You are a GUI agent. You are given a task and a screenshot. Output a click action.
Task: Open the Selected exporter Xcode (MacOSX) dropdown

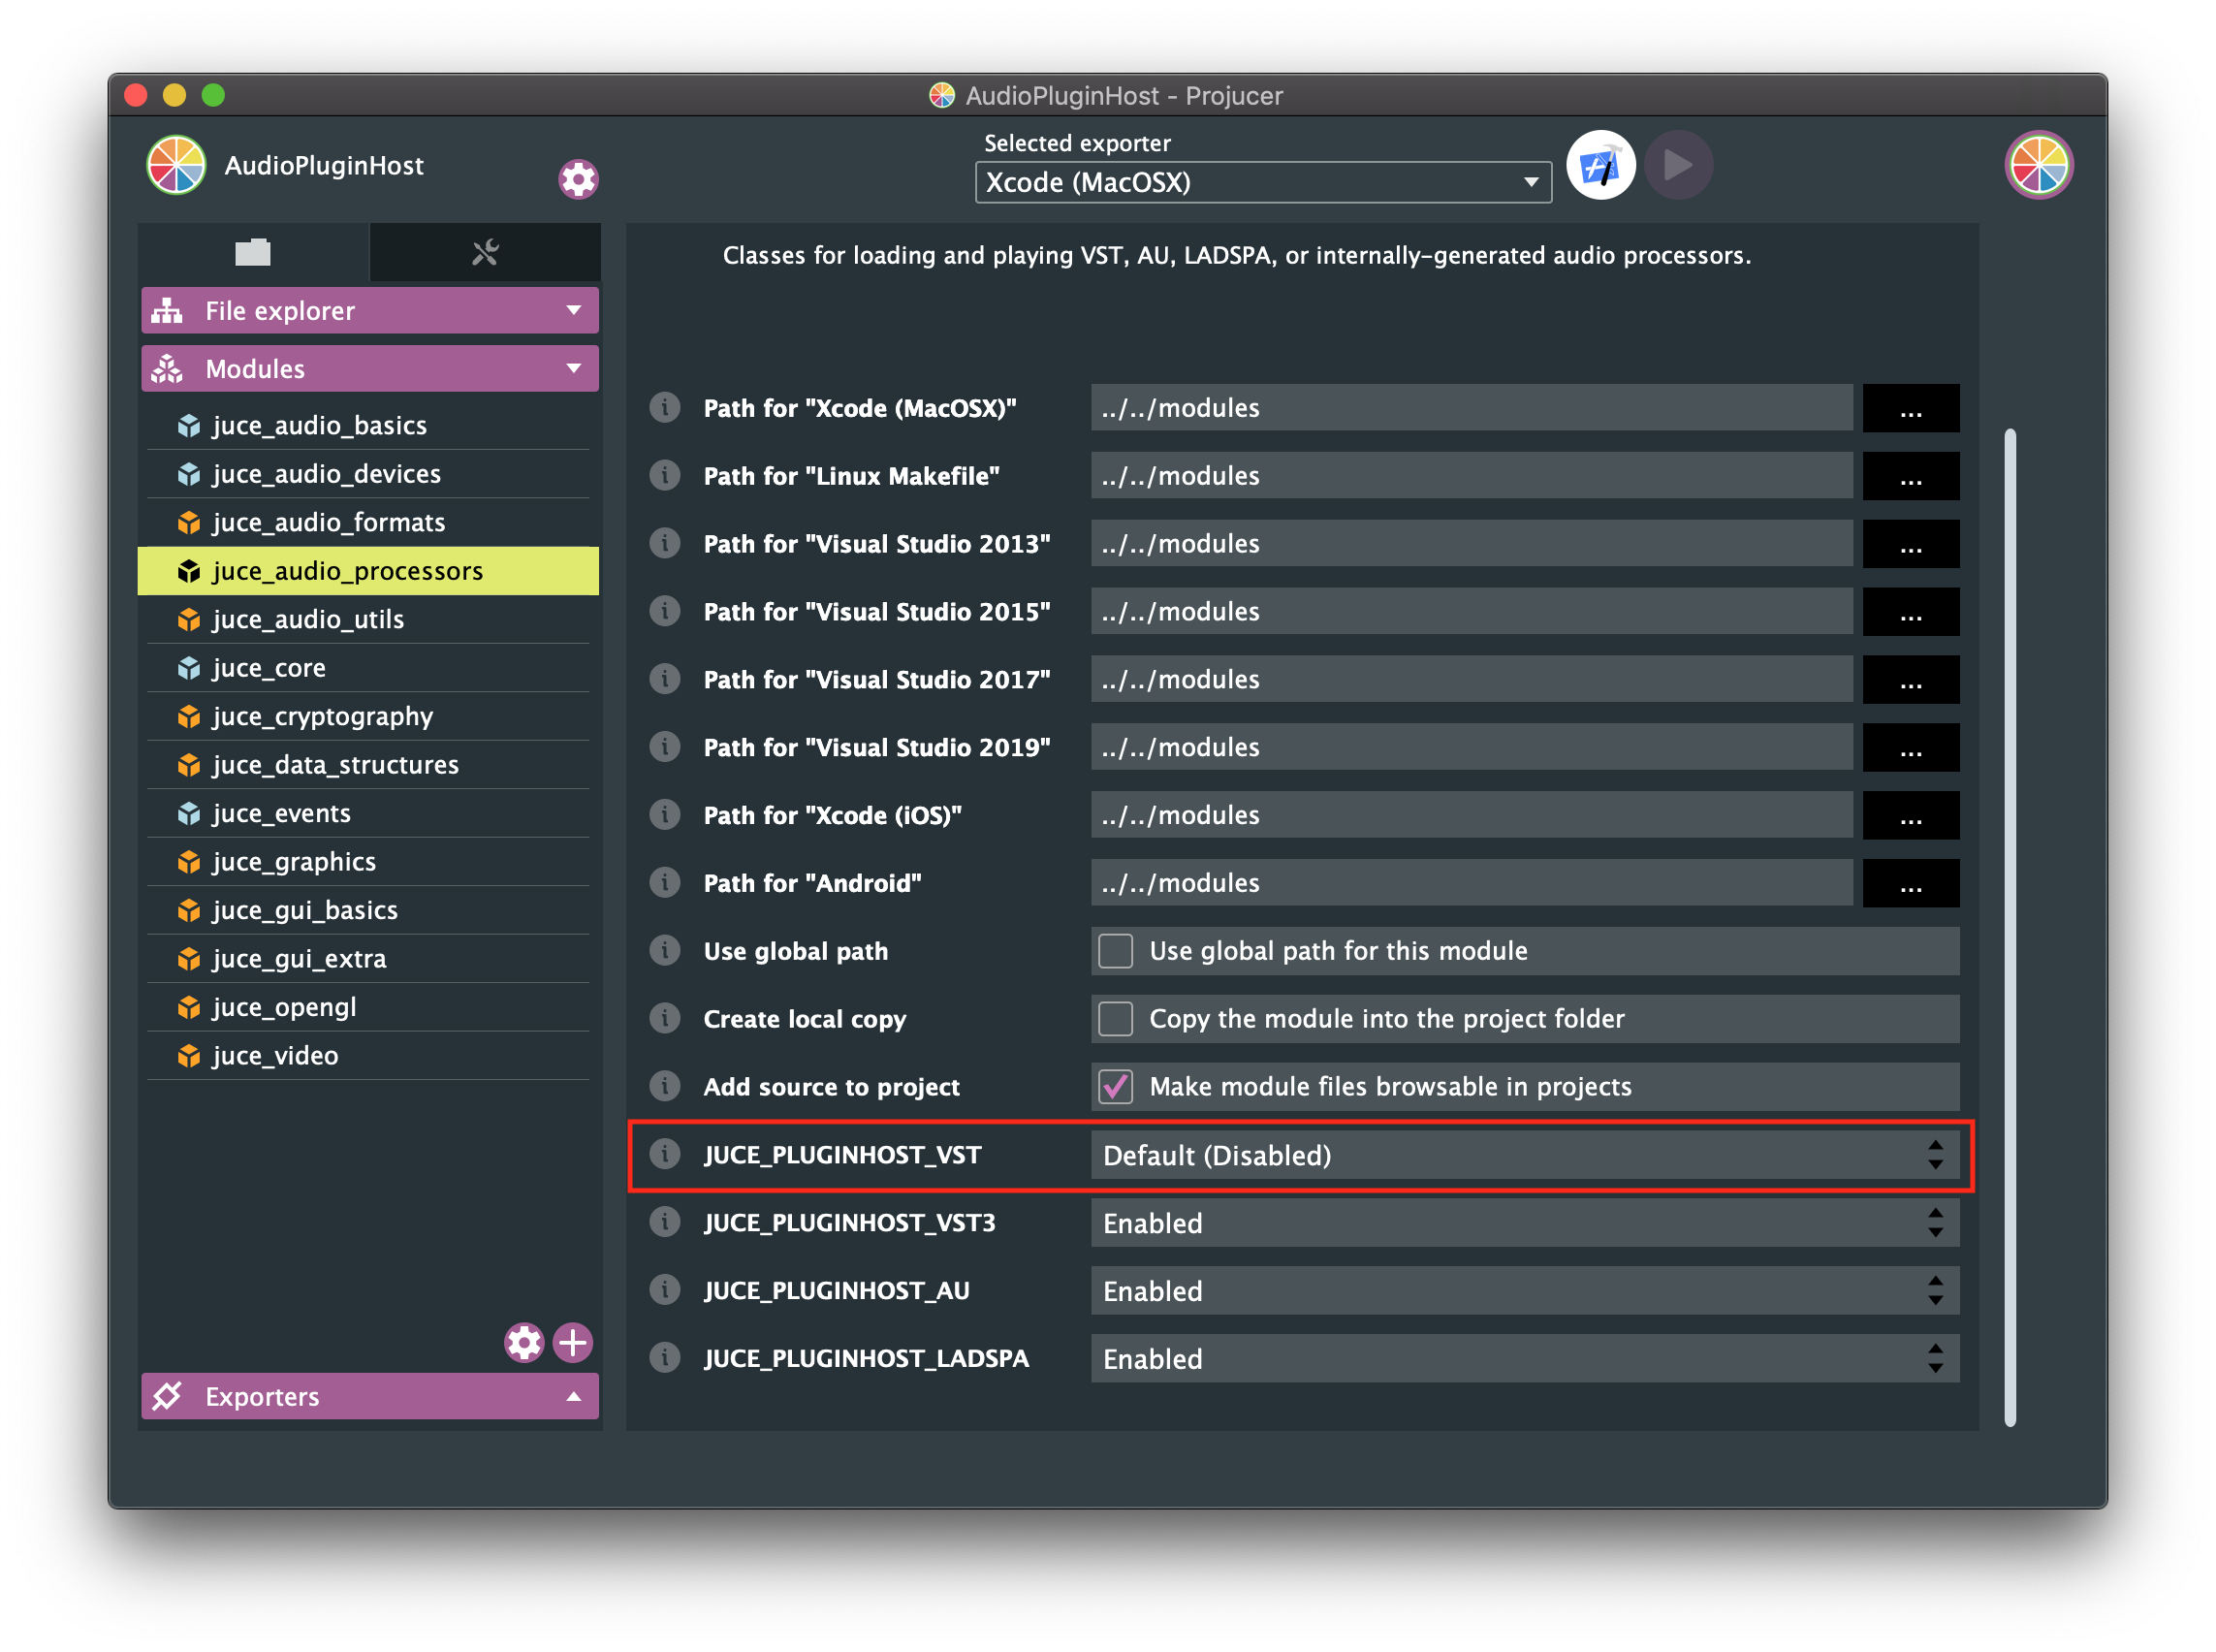[1263, 183]
